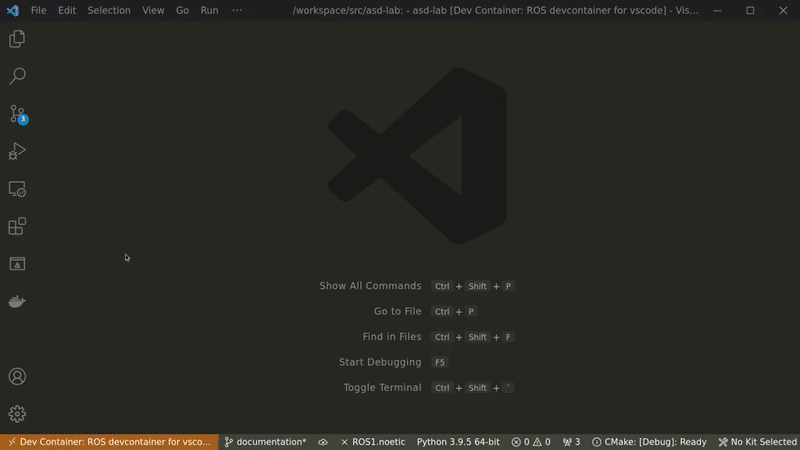
Task: Maximize the VS Code window
Action: [x=750, y=10]
